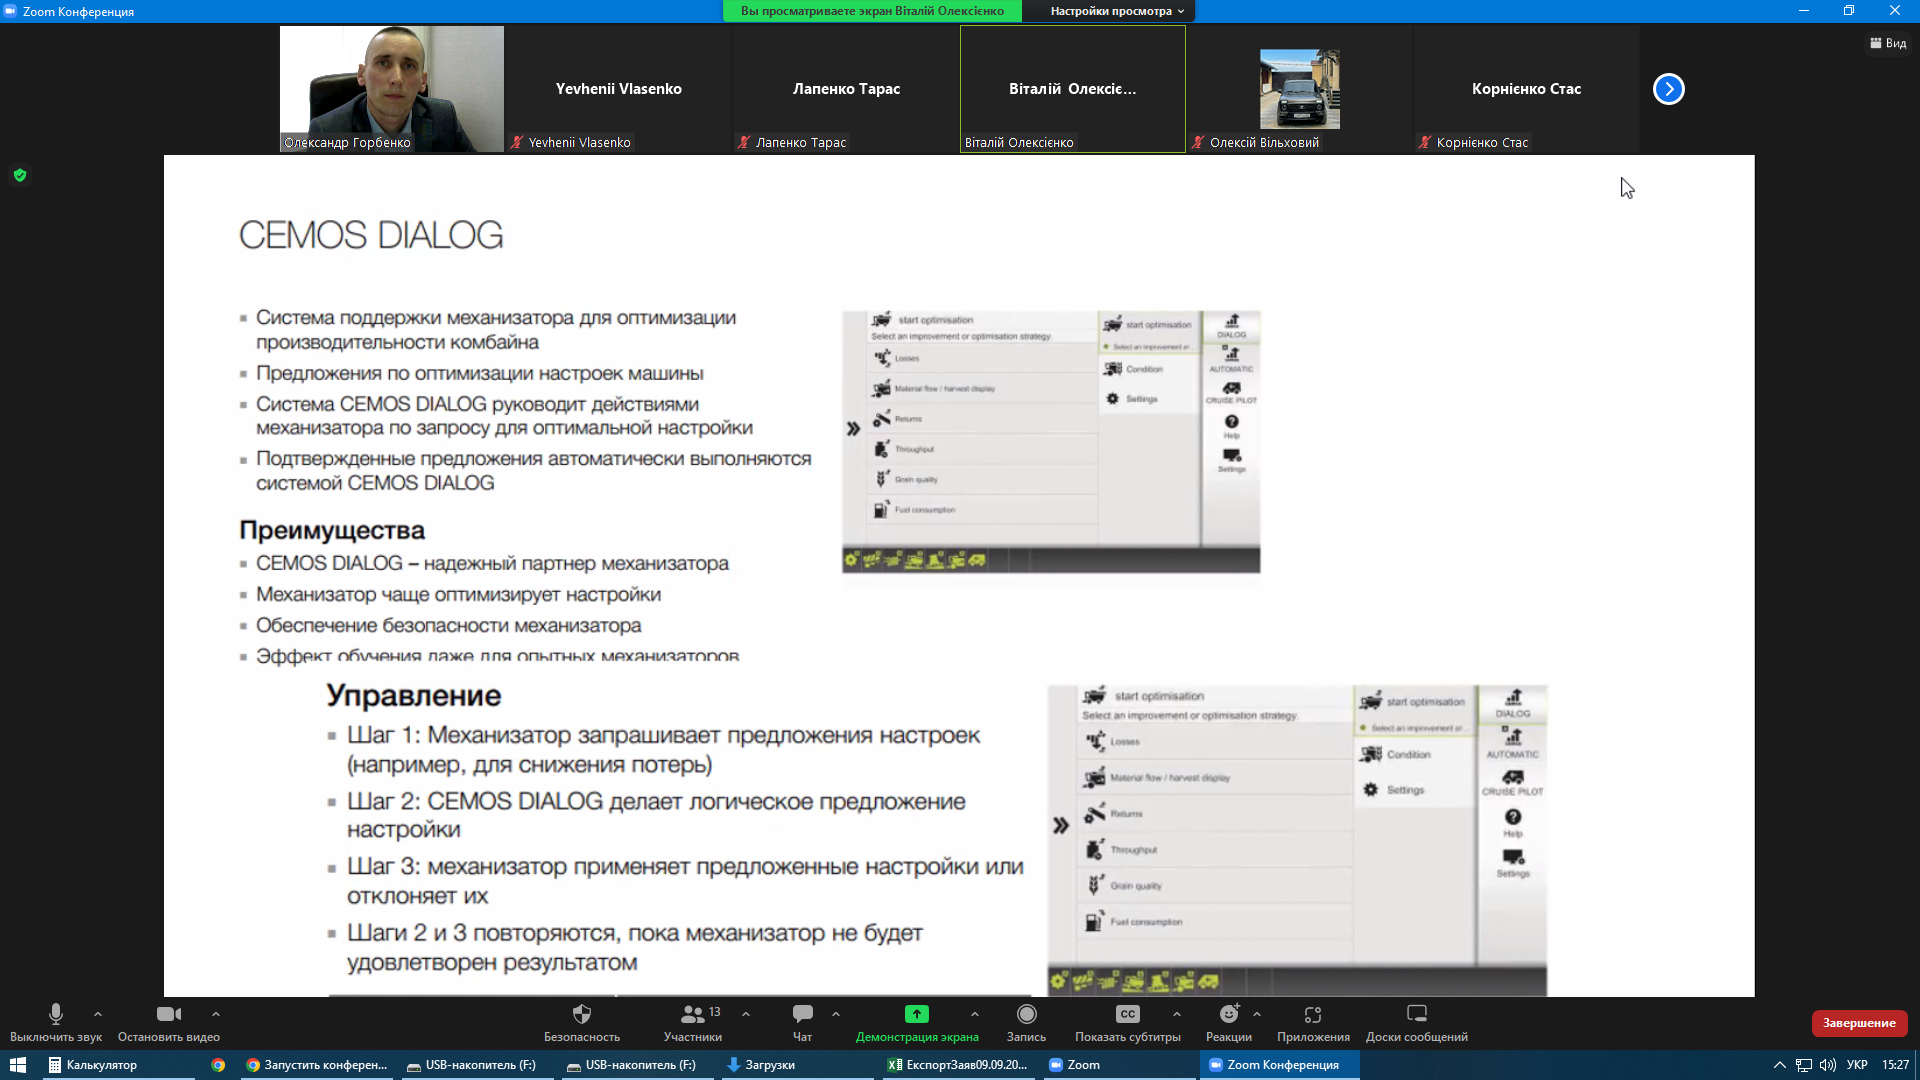Image resolution: width=1920 pixels, height=1080 pixels.
Task: Click the encryption green shield icon
Action: 20,176
